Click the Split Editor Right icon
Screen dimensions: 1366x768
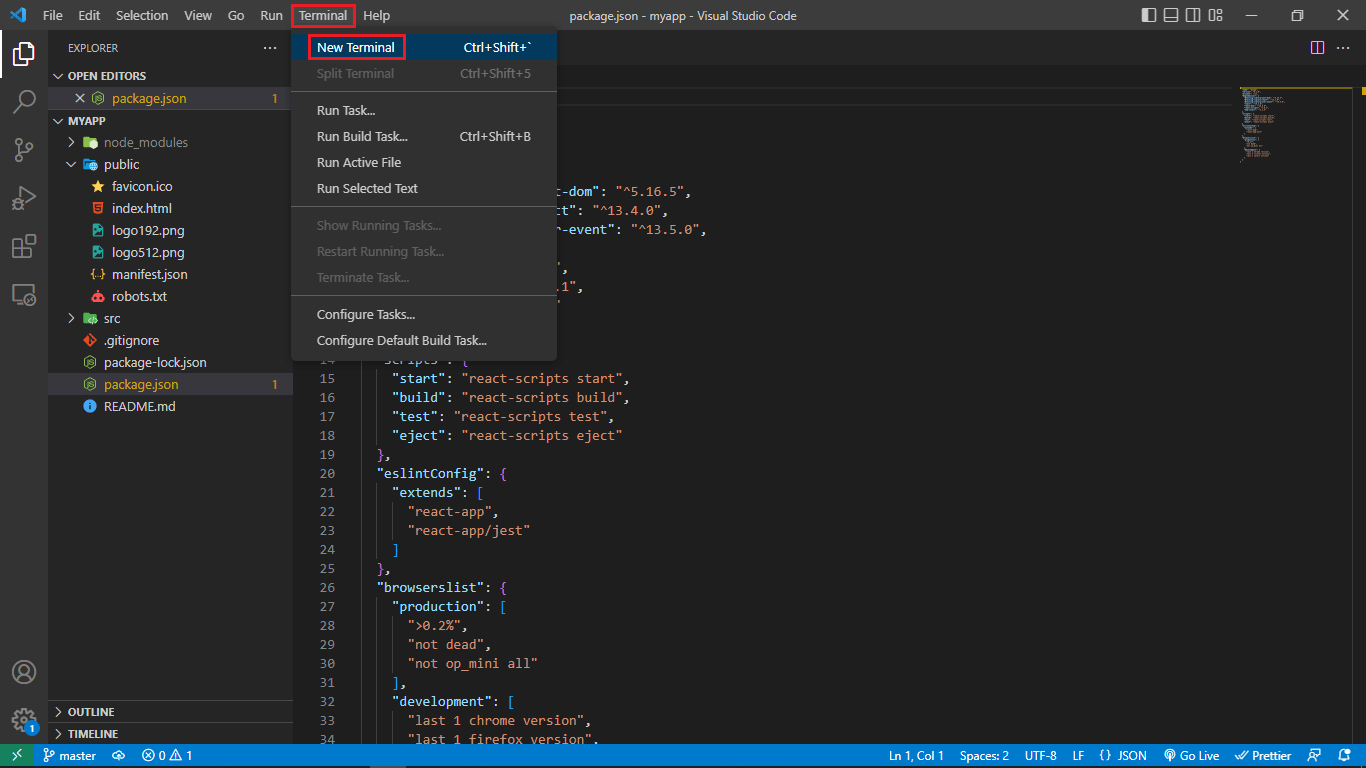click(x=1317, y=47)
